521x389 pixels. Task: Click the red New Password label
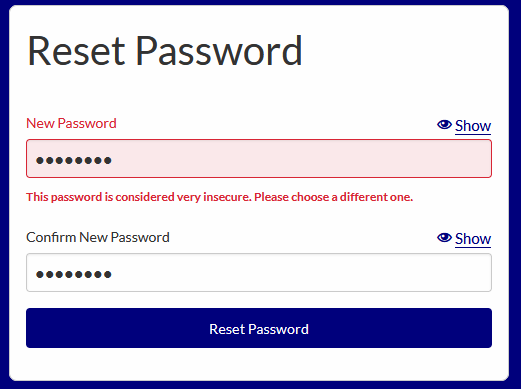click(x=71, y=124)
